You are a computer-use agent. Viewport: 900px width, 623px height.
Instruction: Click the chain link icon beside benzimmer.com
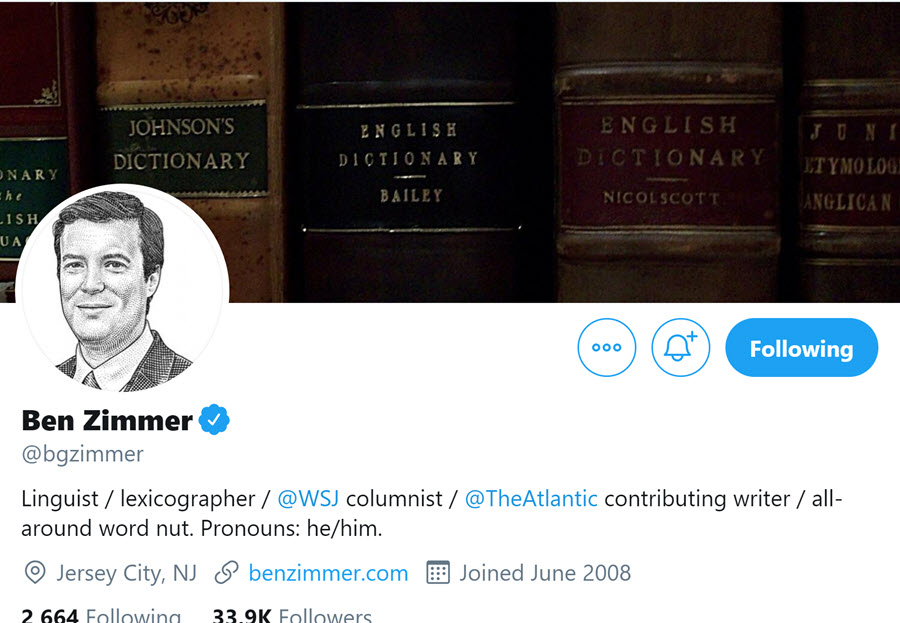(227, 572)
